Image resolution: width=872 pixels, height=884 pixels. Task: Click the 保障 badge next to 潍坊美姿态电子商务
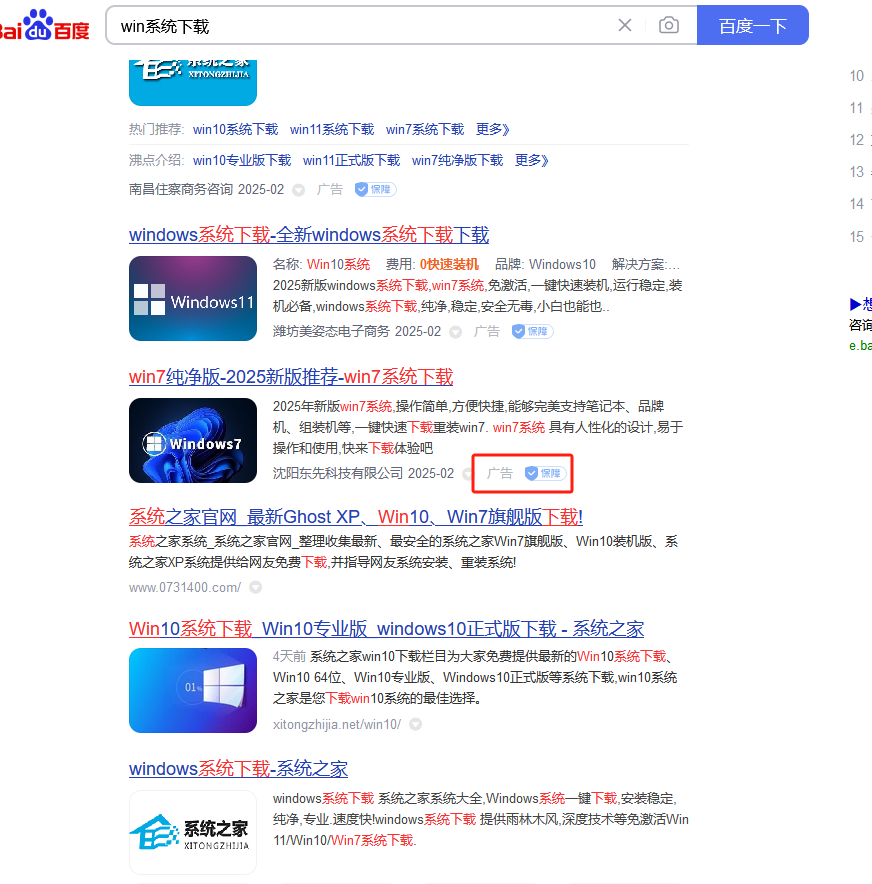tap(532, 332)
